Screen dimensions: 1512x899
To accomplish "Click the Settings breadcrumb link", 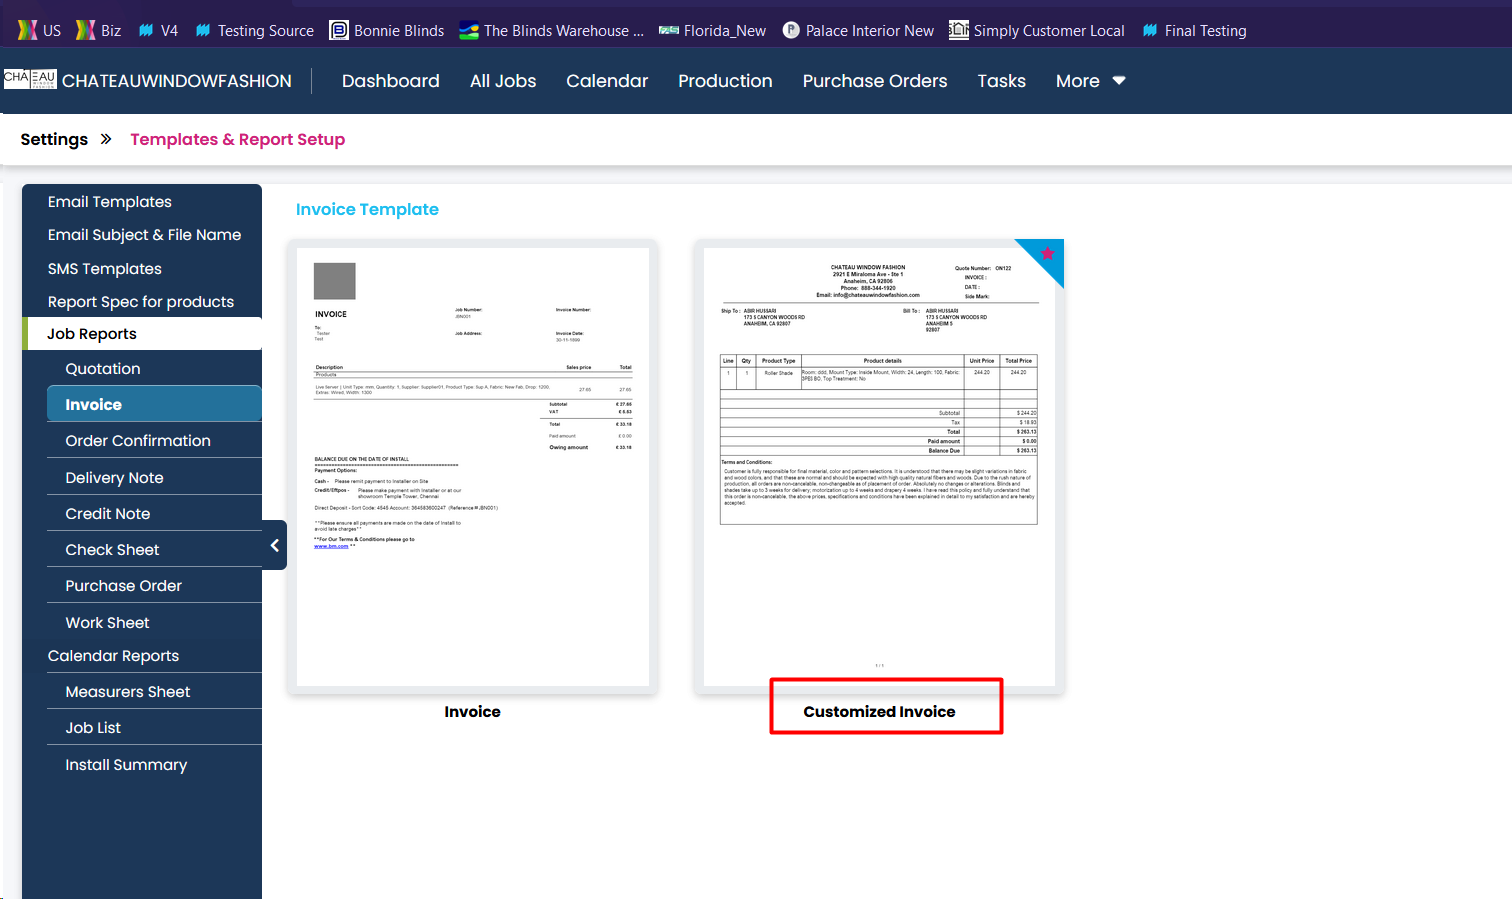I will coord(54,139).
